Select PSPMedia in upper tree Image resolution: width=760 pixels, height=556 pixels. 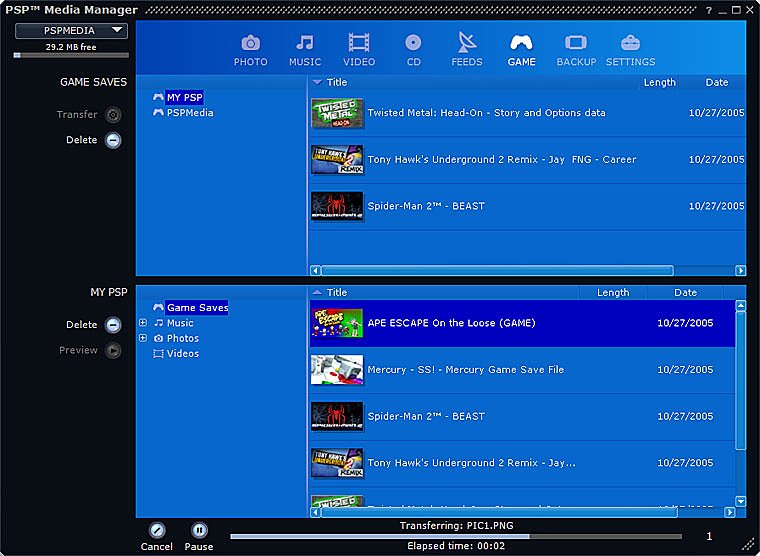pos(190,113)
